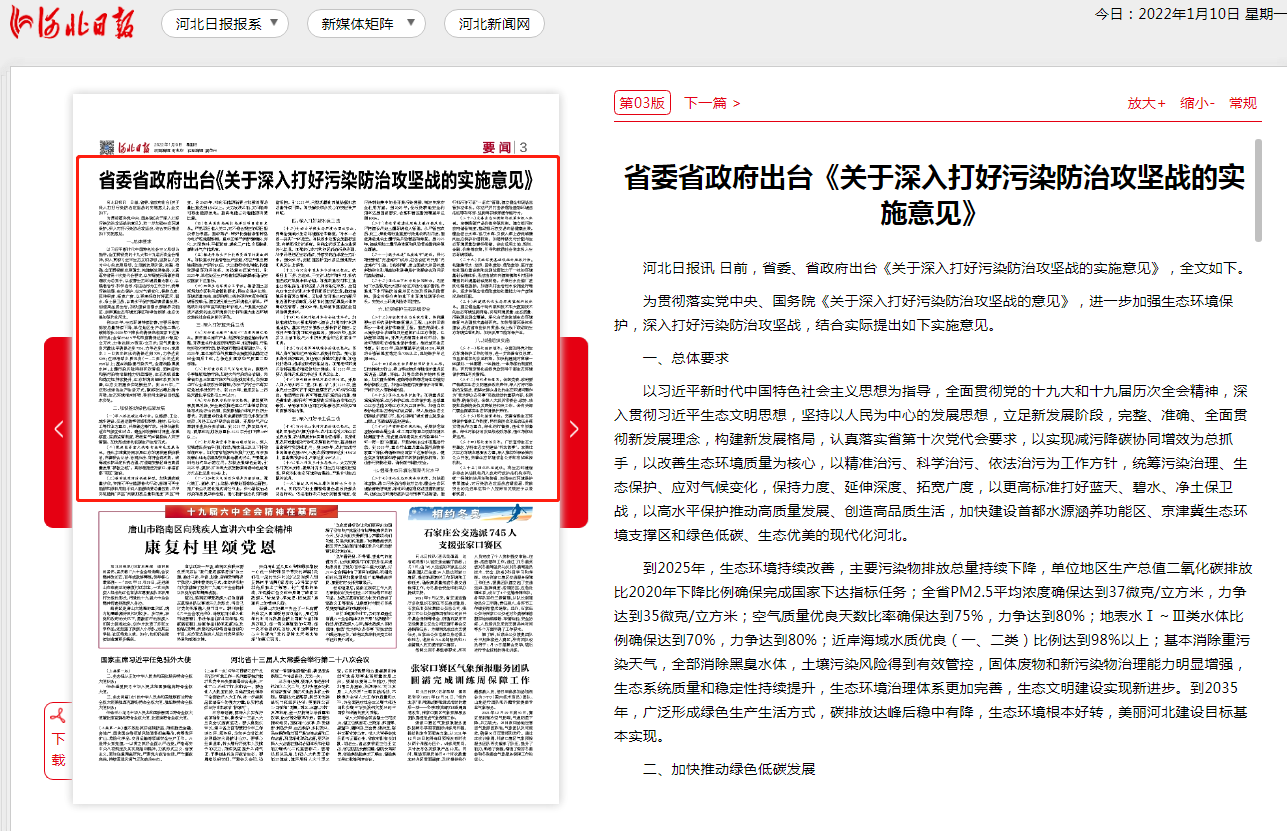Go to next page with right arrow
The image size is (1287, 831).
[x=573, y=429]
